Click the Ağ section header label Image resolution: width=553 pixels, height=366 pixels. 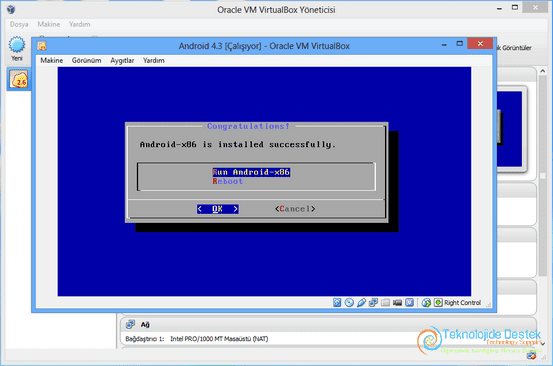point(145,324)
